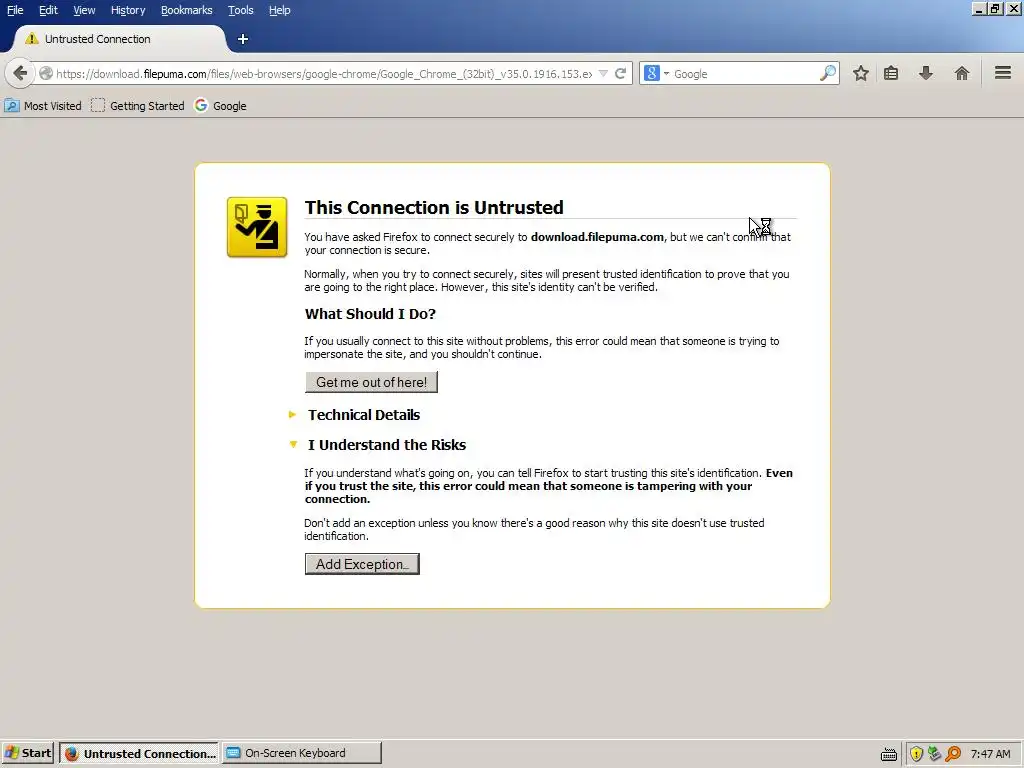1024x768 pixels.
Task: Click the Google icon in search box
Action: point(652,73)
